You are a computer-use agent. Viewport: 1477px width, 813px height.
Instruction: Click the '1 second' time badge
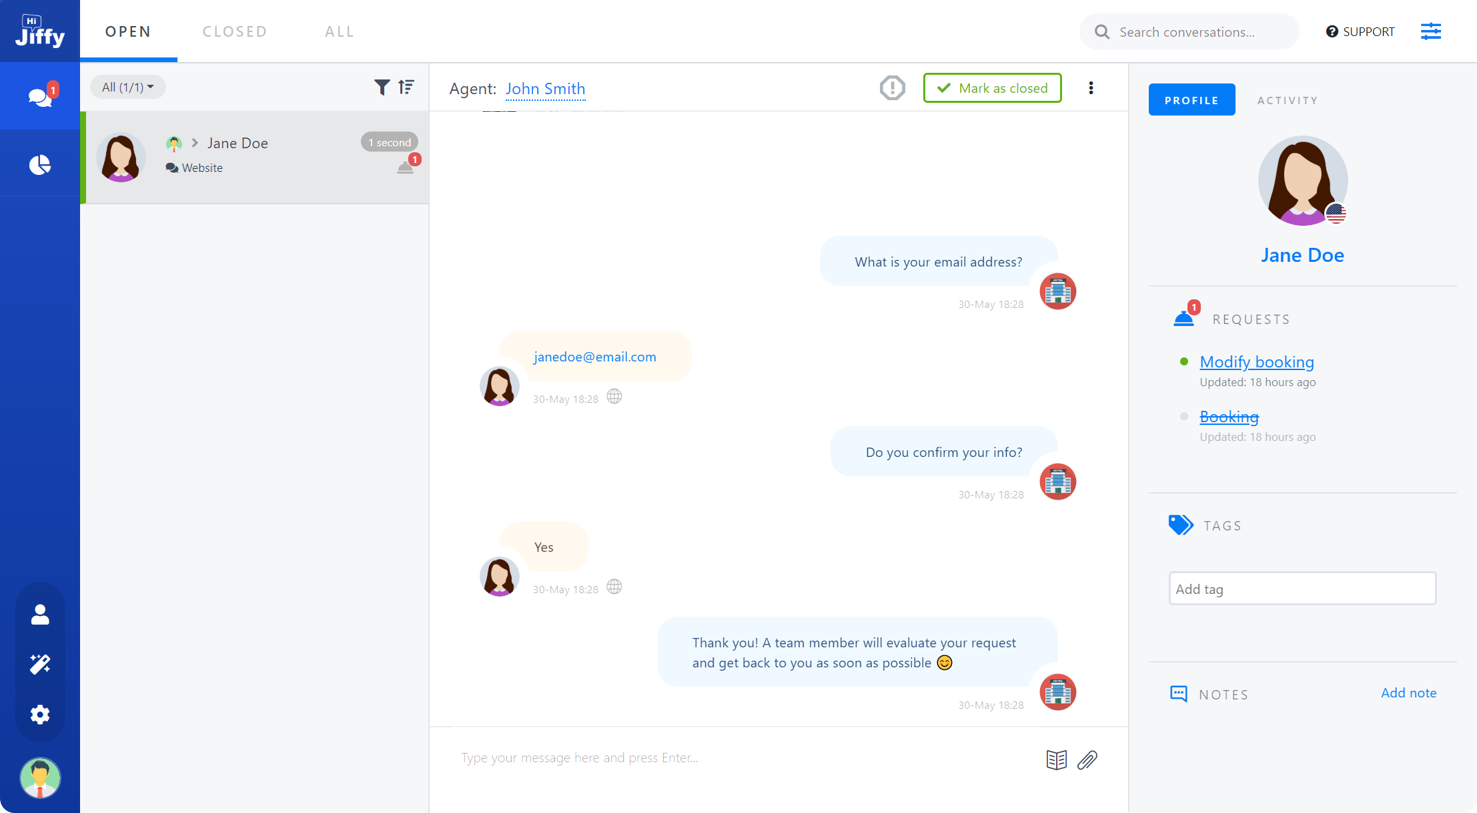pyautogui.click(x=389, y=142)
